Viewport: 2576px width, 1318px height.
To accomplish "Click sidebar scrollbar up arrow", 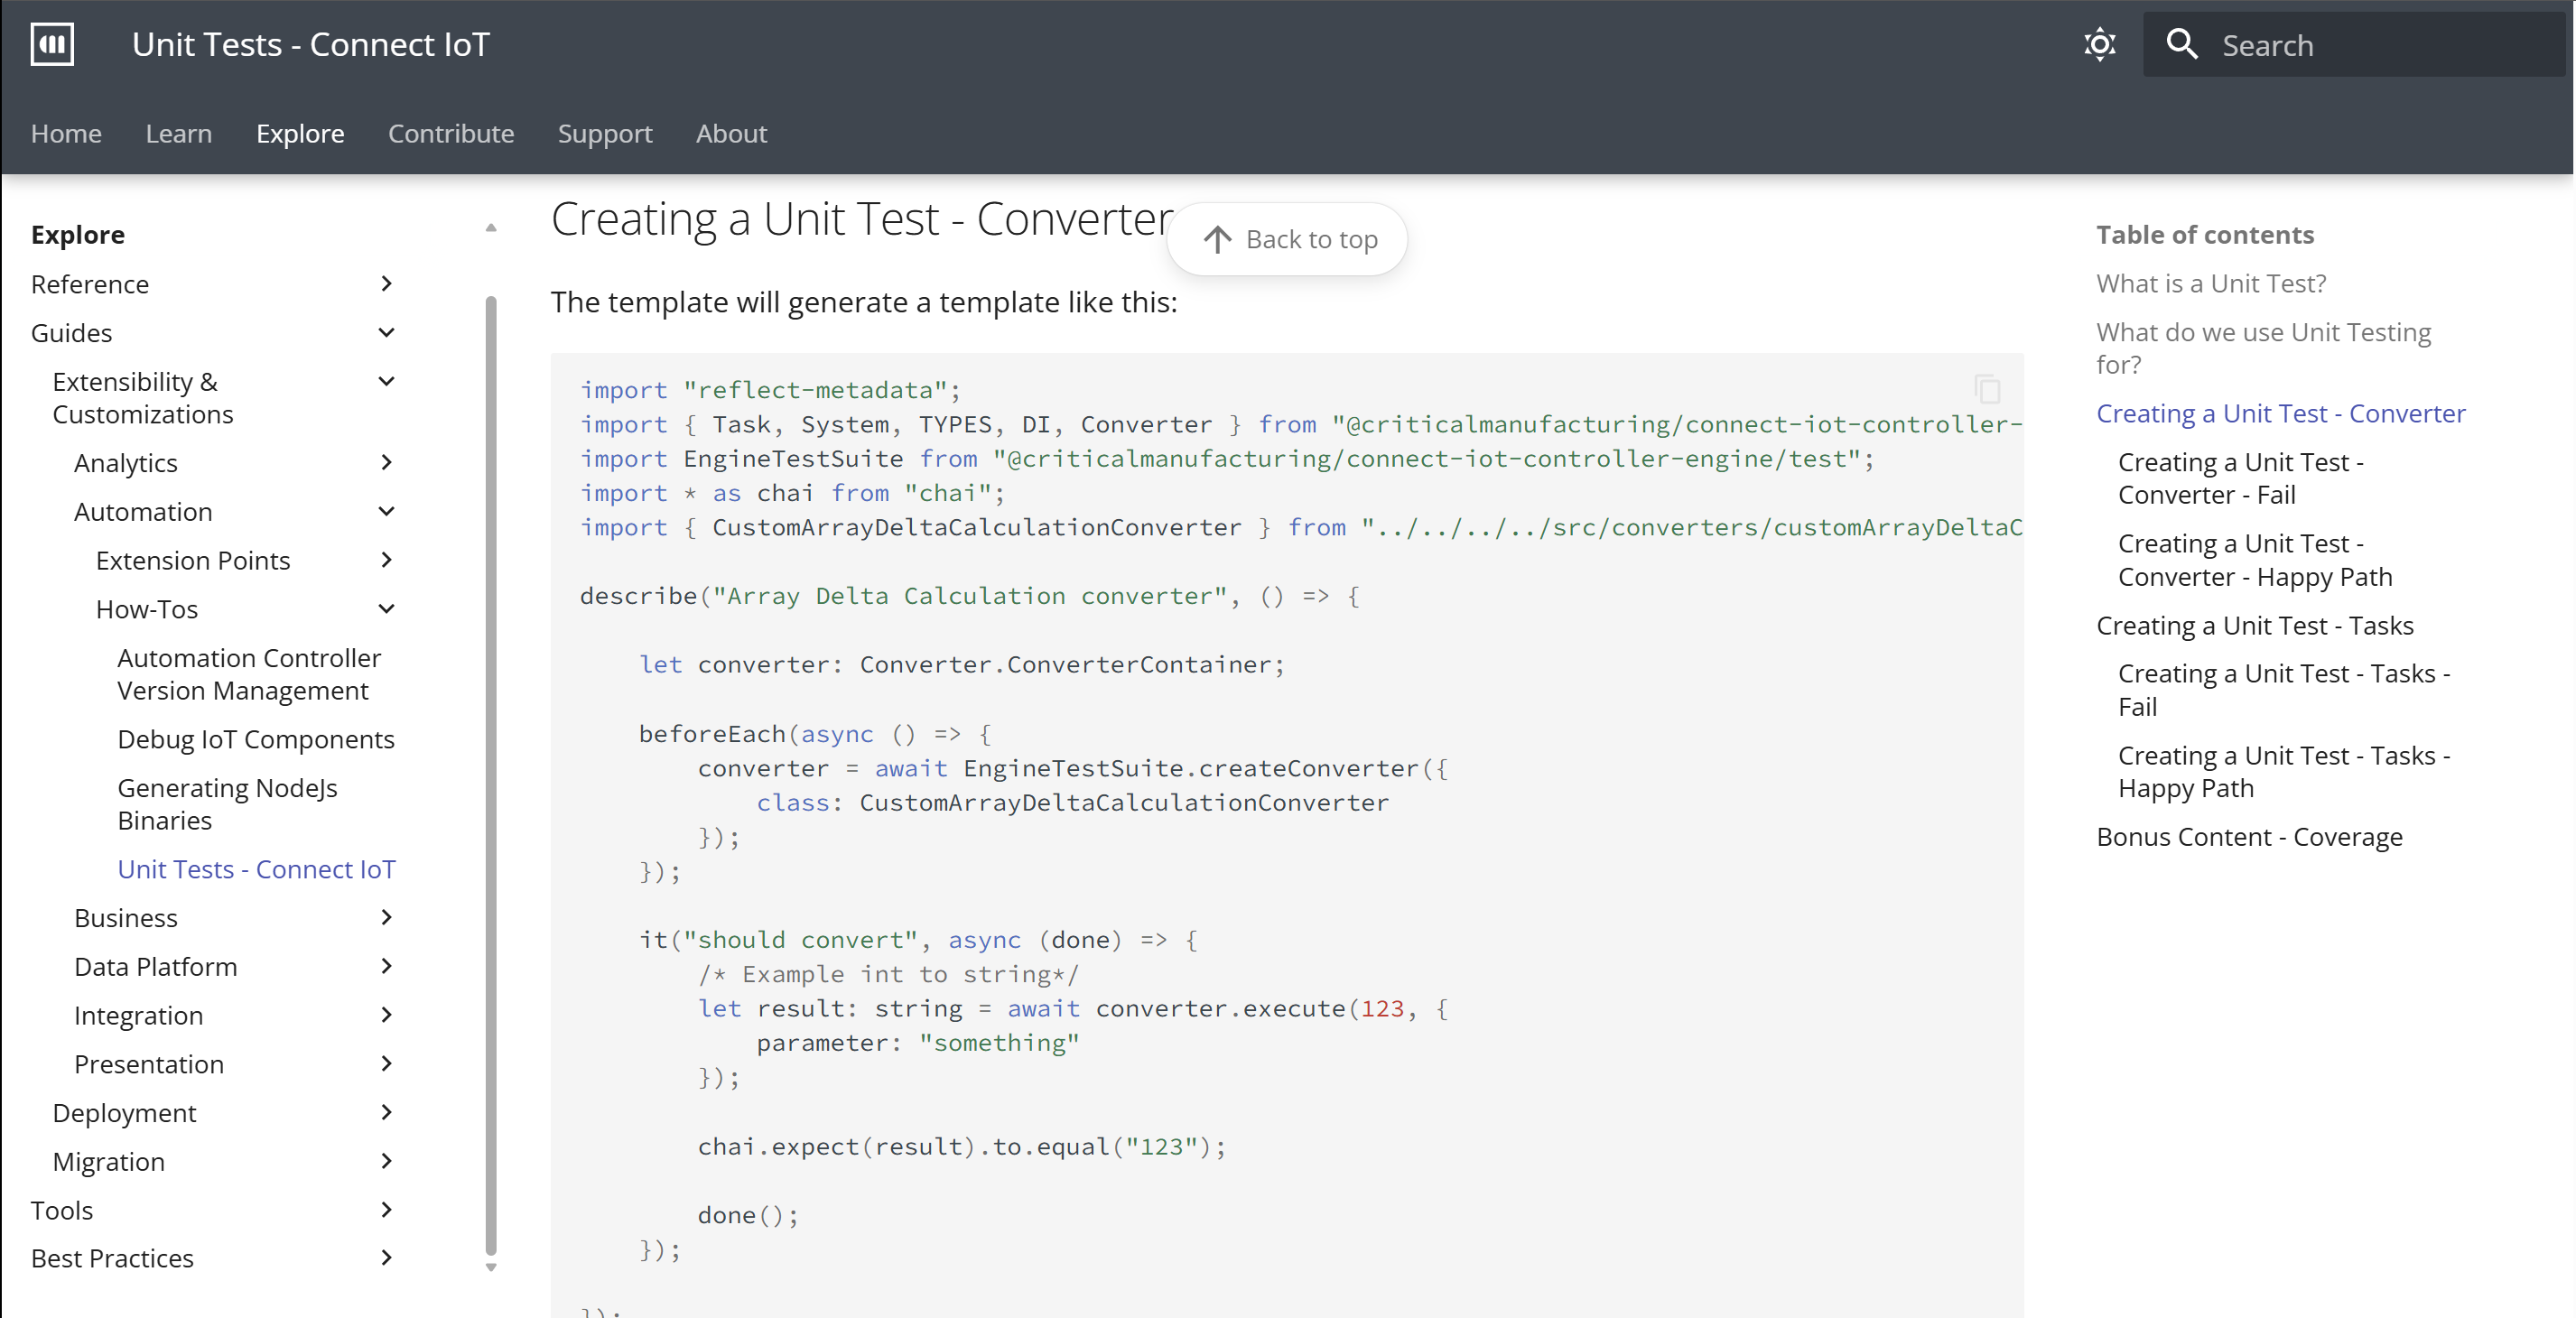I will 491,228.
